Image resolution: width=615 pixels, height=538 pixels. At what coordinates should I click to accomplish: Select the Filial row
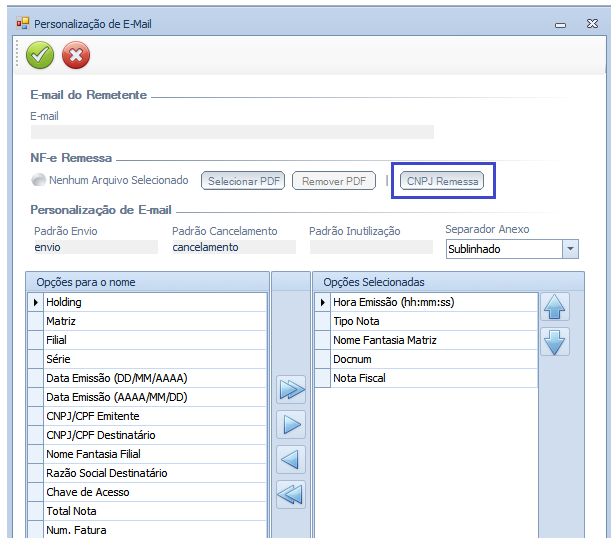[x=155, y=340]
